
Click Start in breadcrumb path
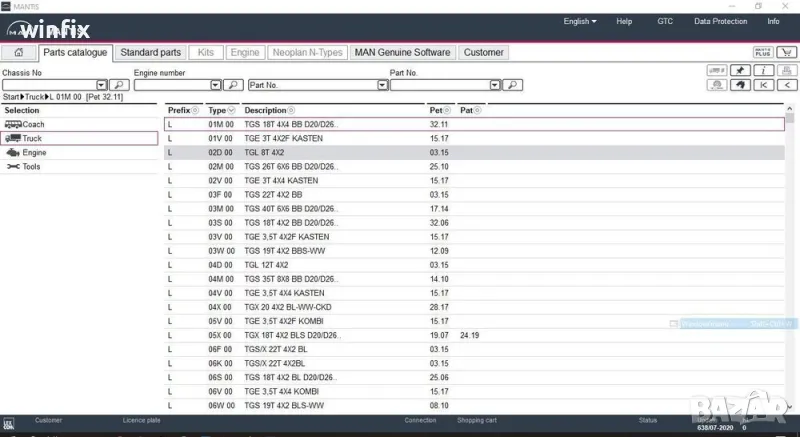point(11,97)
